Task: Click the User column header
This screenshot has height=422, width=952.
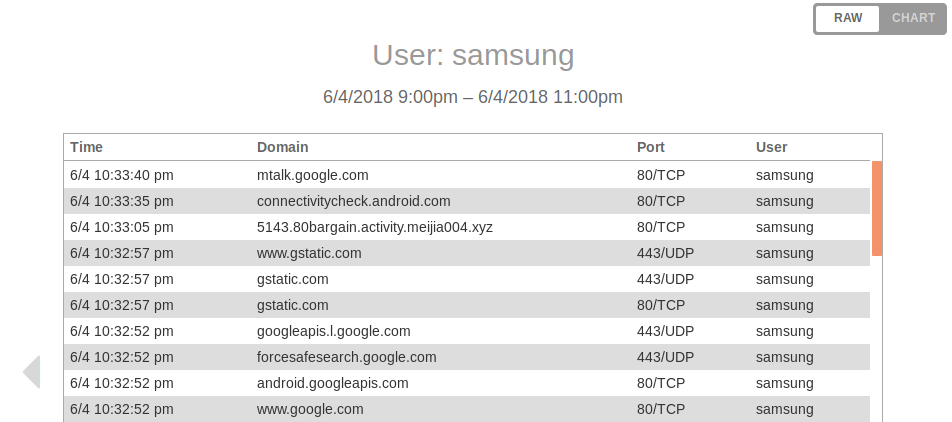Action: (771, 147)
